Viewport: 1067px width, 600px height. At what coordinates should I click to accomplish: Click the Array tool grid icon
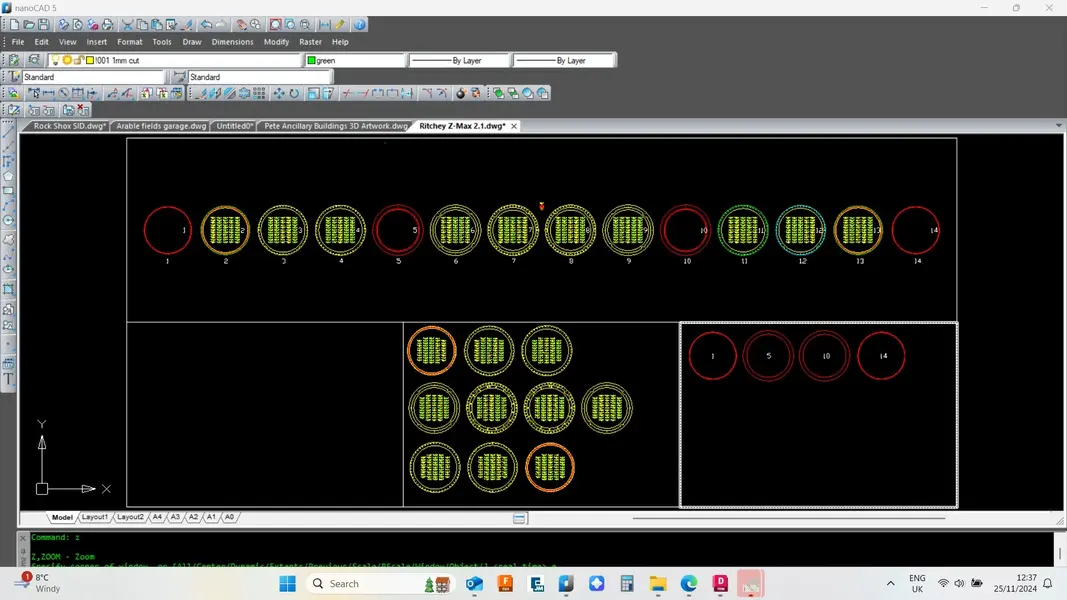(259, 93)
